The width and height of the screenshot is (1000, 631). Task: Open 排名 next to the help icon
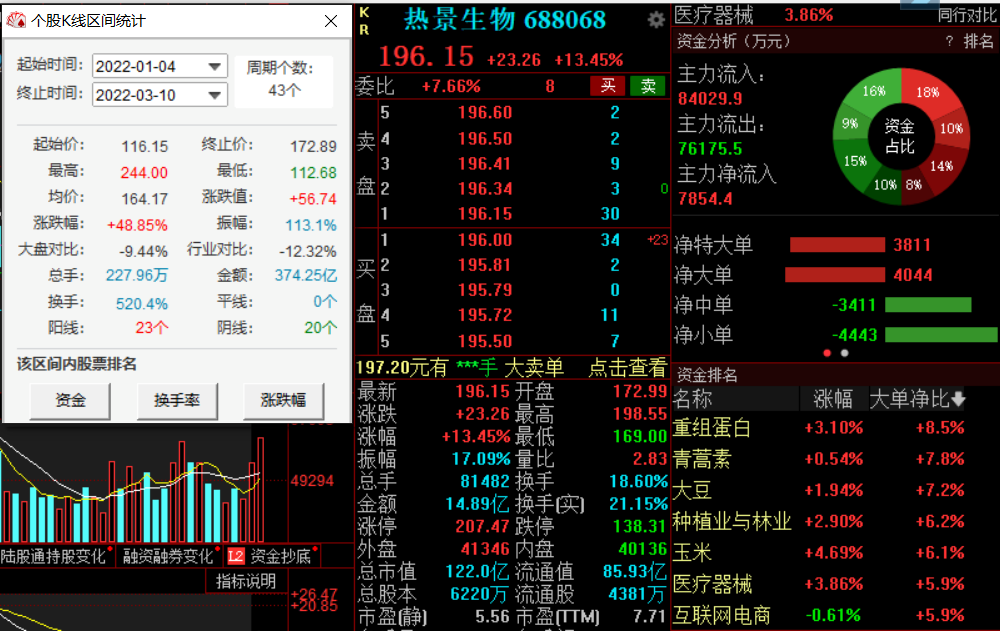[x=978, y=42]
